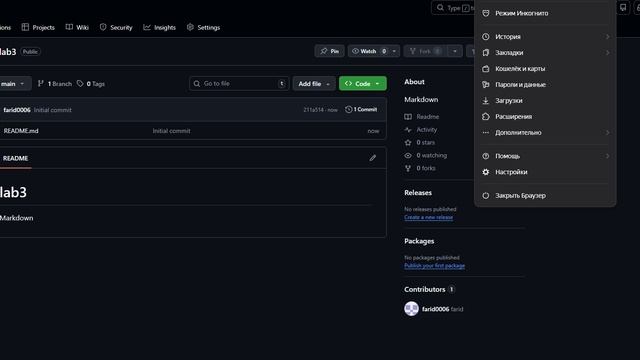Screen dimensions: 640x360
Task: Open farid0006 contributor name link
Action: tap(436, 309)
